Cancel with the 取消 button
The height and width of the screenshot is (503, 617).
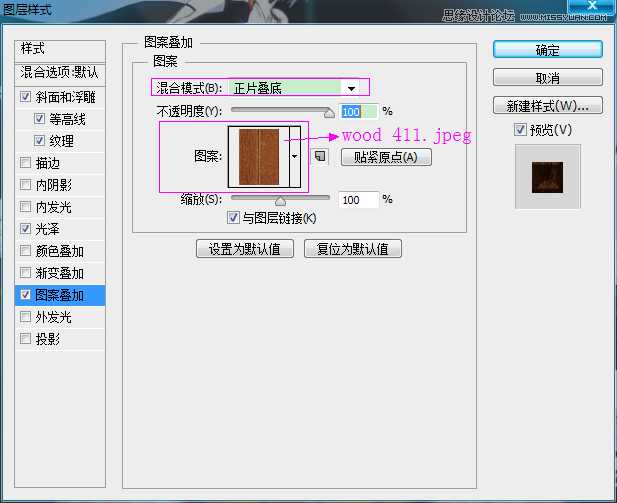pos(547,78)
